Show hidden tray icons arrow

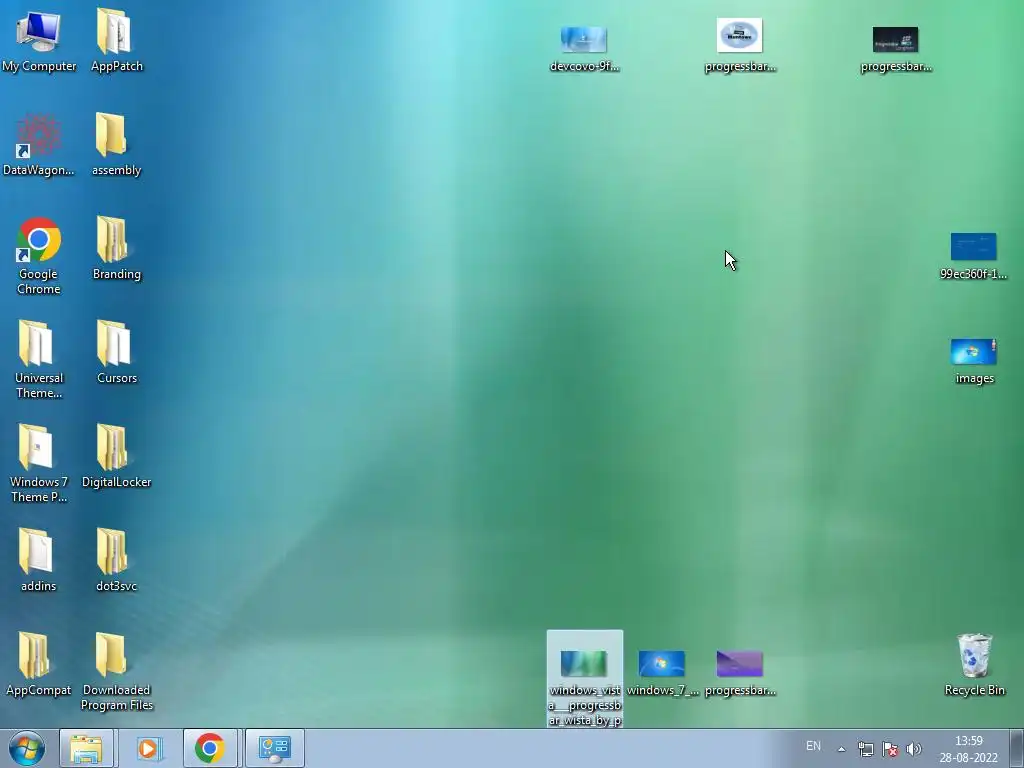[x=842, y=749]
